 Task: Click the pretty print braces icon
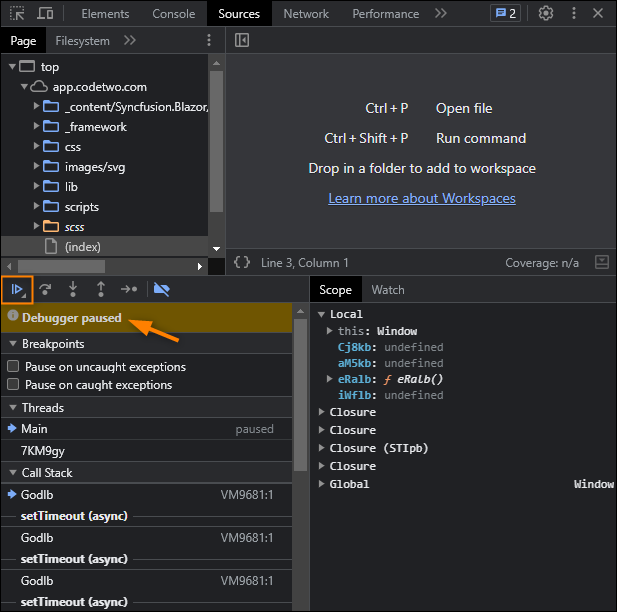click(242, 262)
